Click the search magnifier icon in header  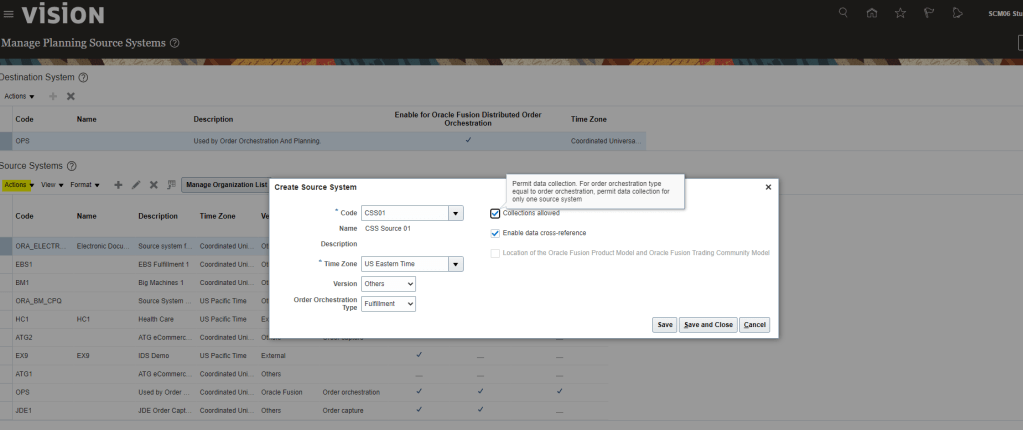point(843,13)
